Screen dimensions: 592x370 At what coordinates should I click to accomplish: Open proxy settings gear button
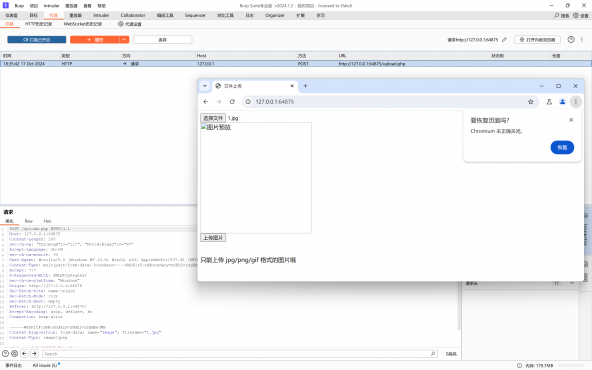pos(130,24)
